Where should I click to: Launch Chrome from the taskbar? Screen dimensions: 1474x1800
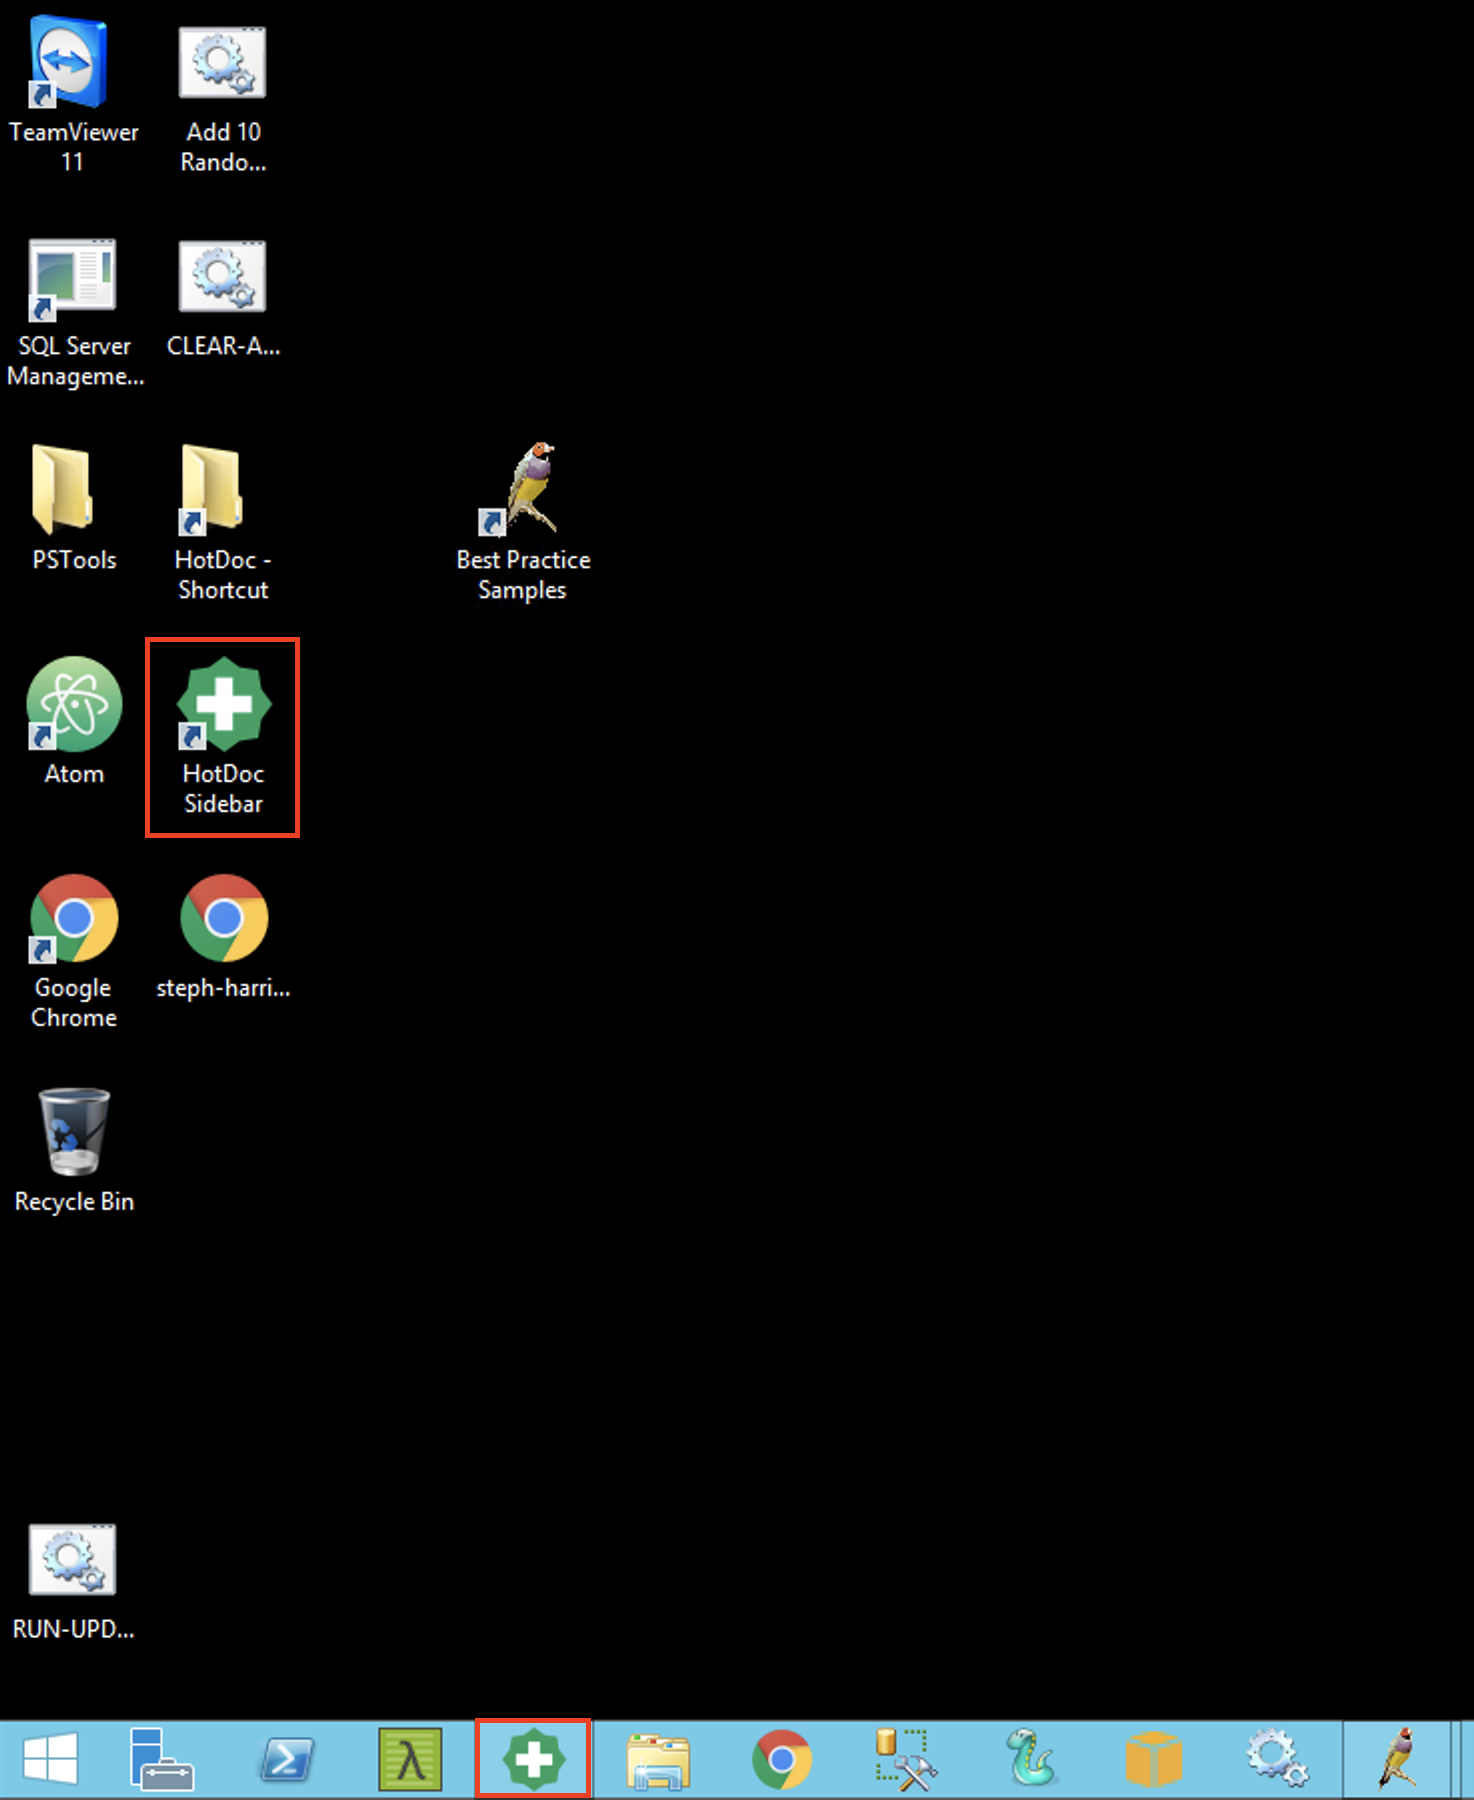point(782,1760)
